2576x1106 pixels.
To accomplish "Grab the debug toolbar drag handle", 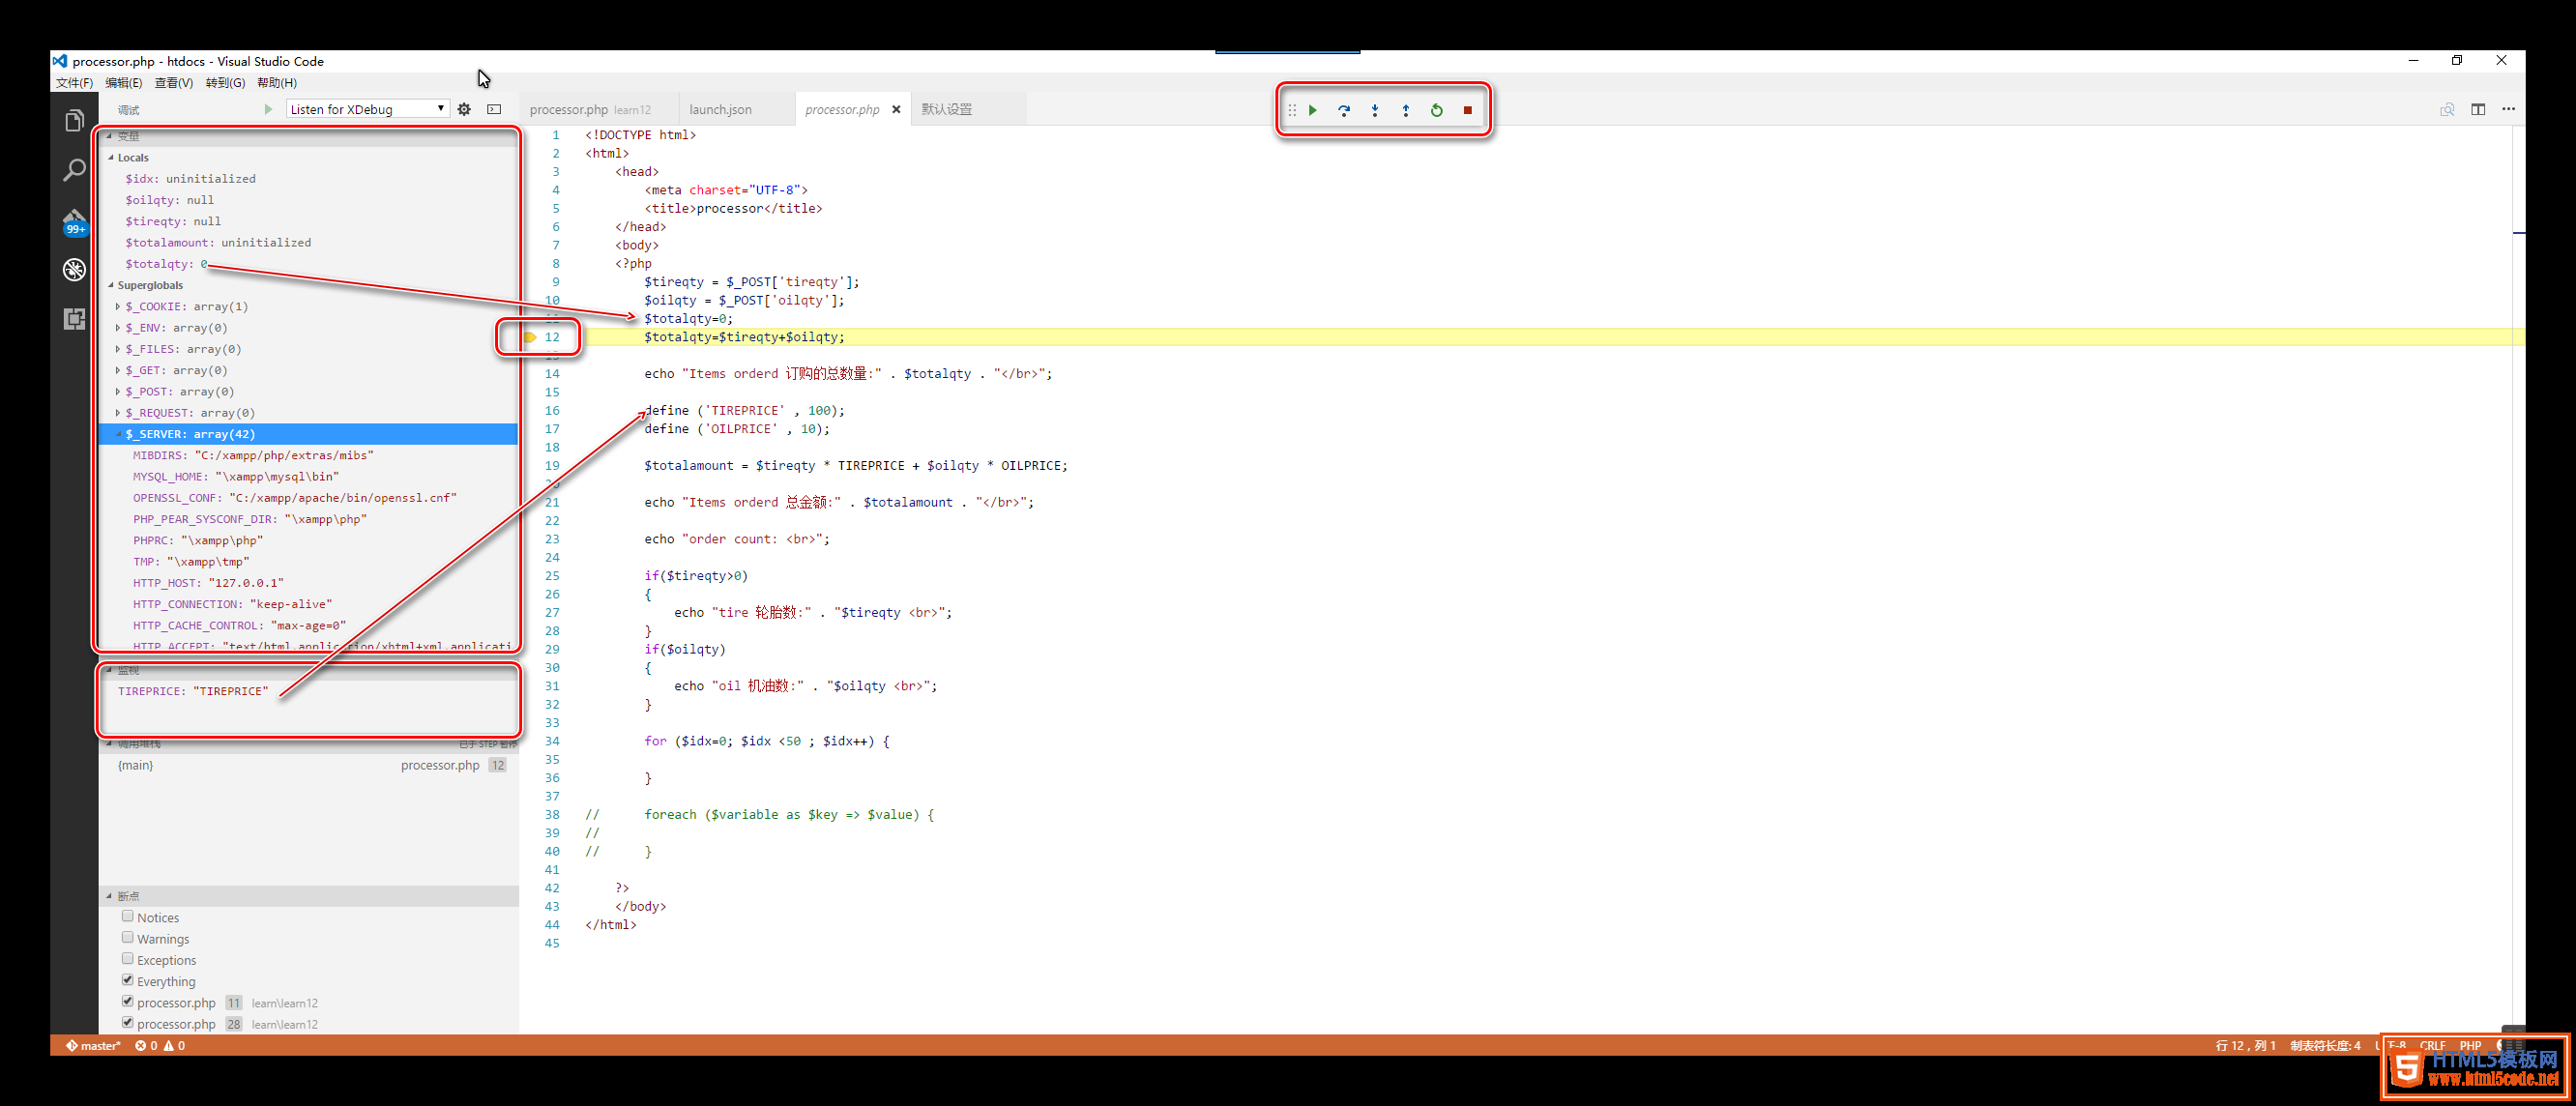I will click(1292, 110).
